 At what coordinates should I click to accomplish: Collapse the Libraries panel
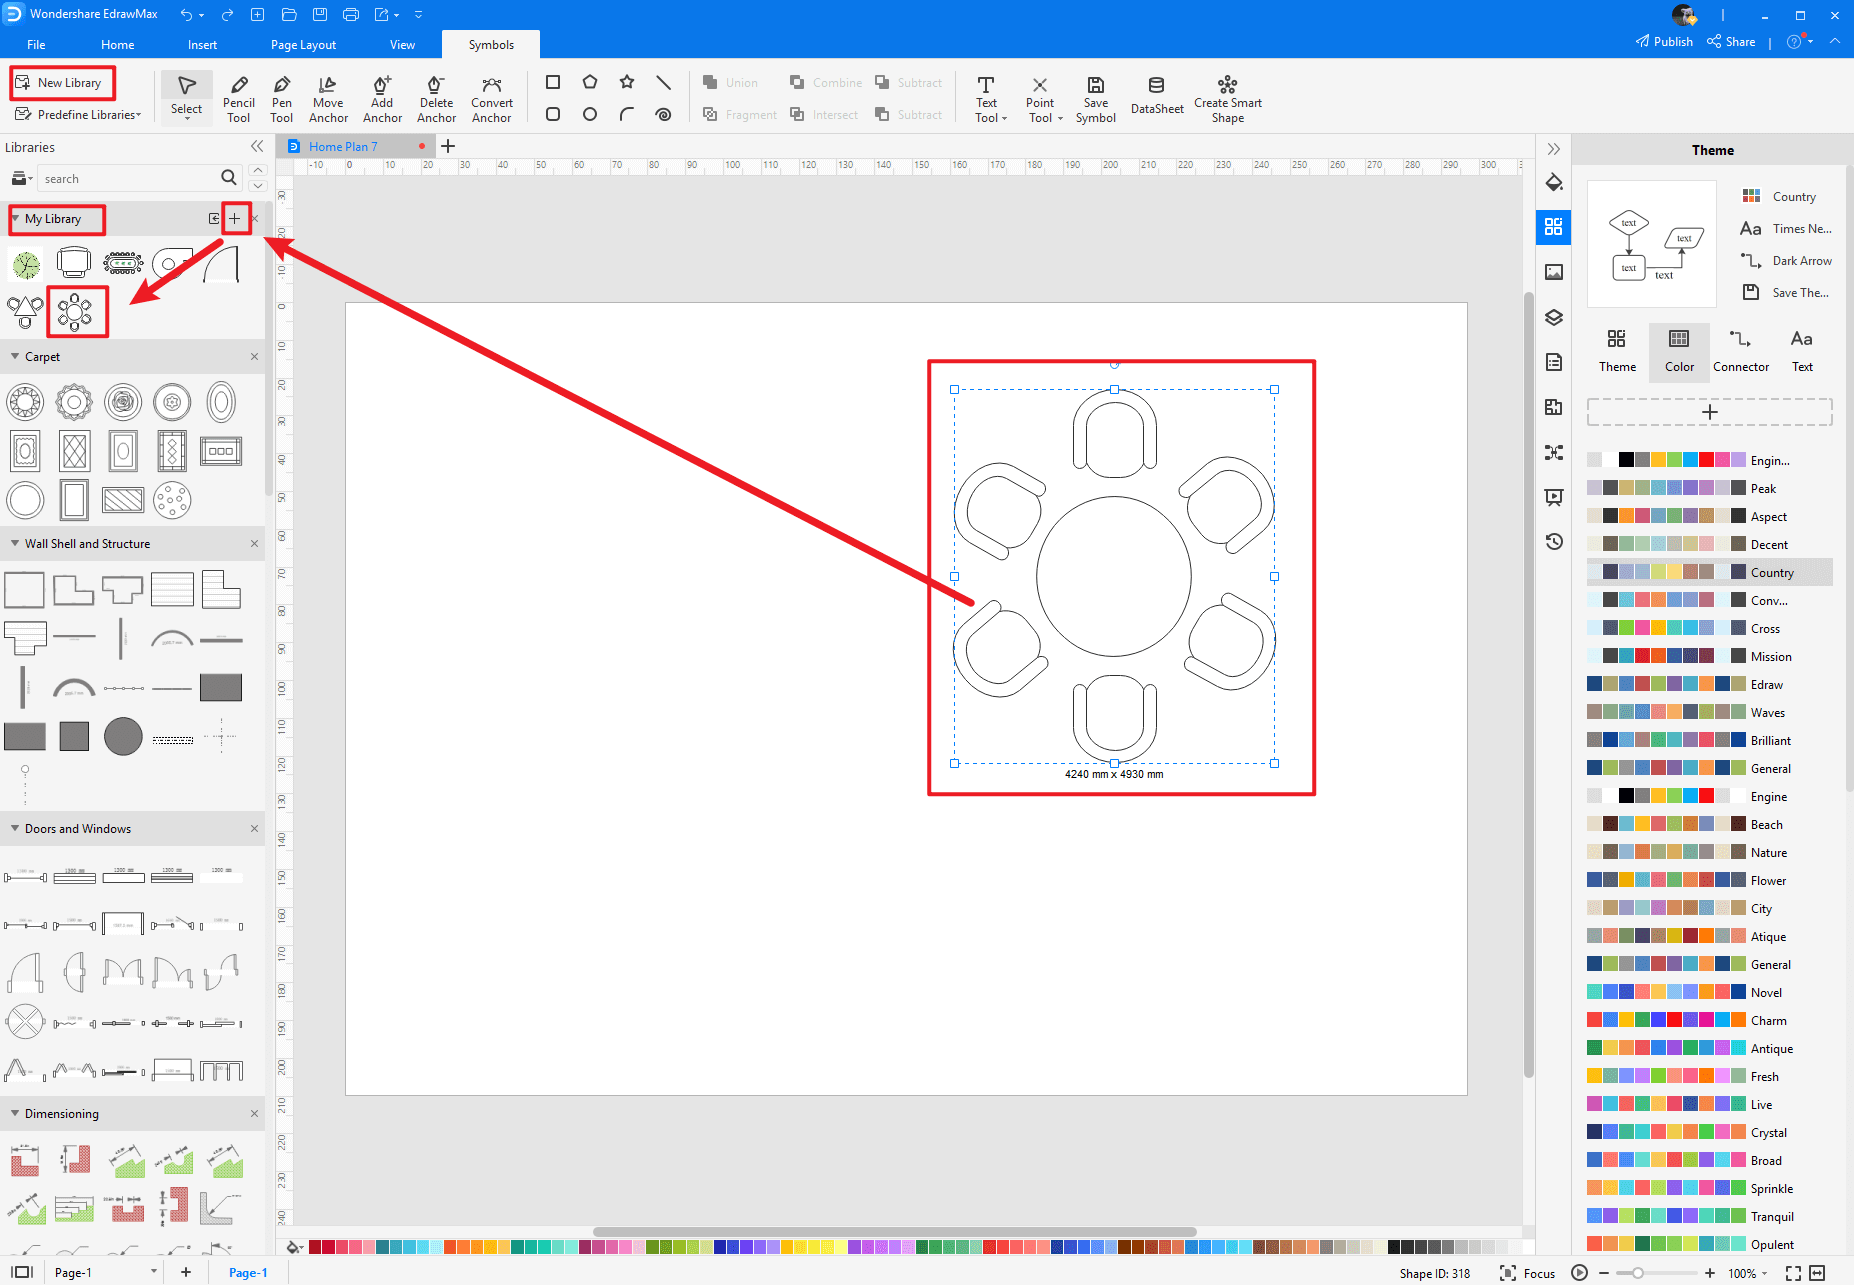coord(257,147)
